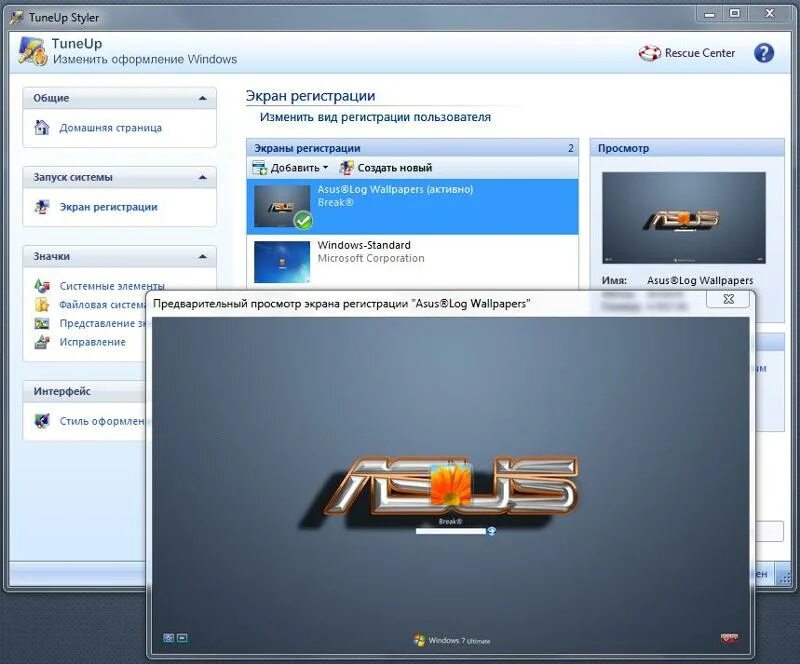Open Домашняя страница link
The image size is (800, 664).
[x=111, y=128]
